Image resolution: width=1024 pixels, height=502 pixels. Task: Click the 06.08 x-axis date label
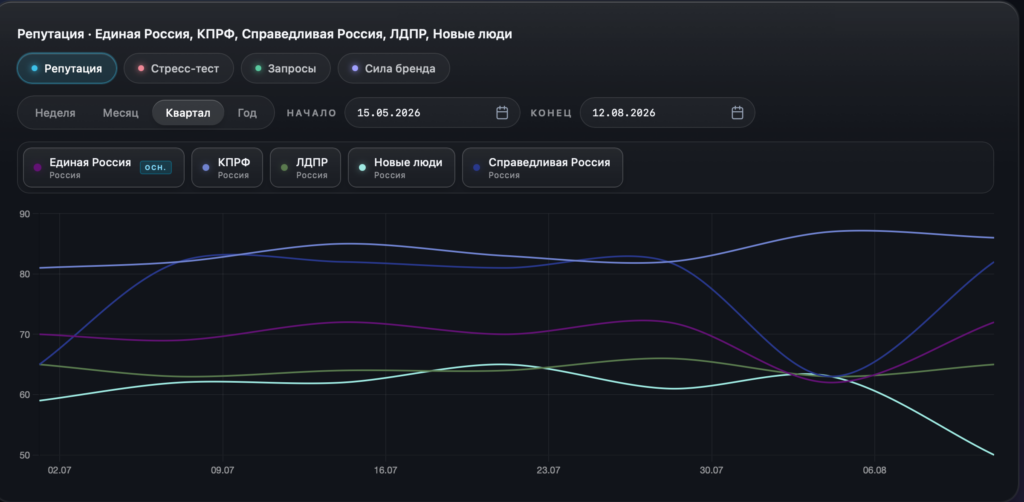coord(874,471)
